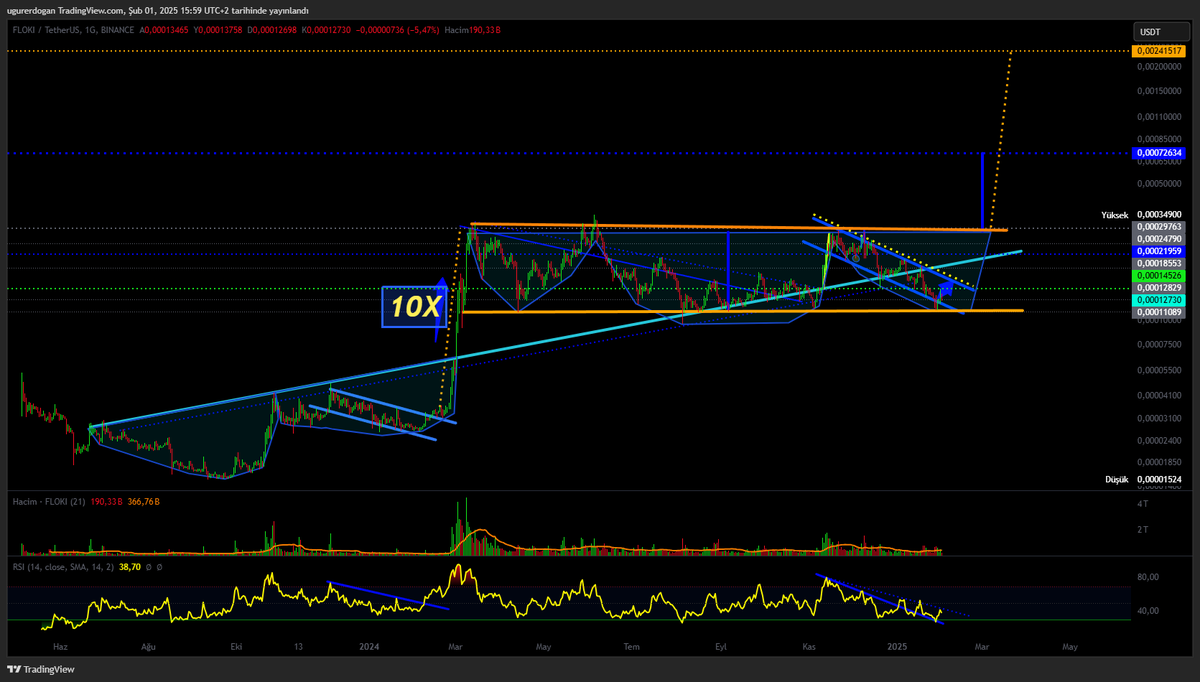Click the green price label 0,00014526
The image size is (1200, 682).
tap(1157, 274)
